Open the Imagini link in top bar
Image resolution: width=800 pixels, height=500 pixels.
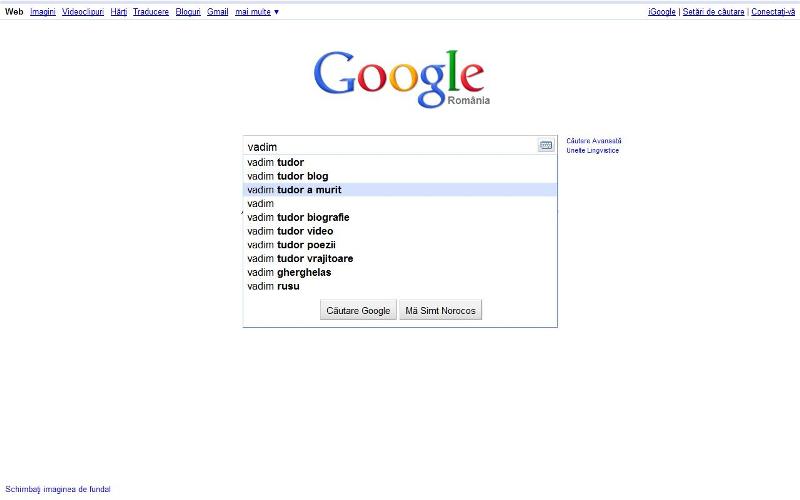click(x=43, y=12)
